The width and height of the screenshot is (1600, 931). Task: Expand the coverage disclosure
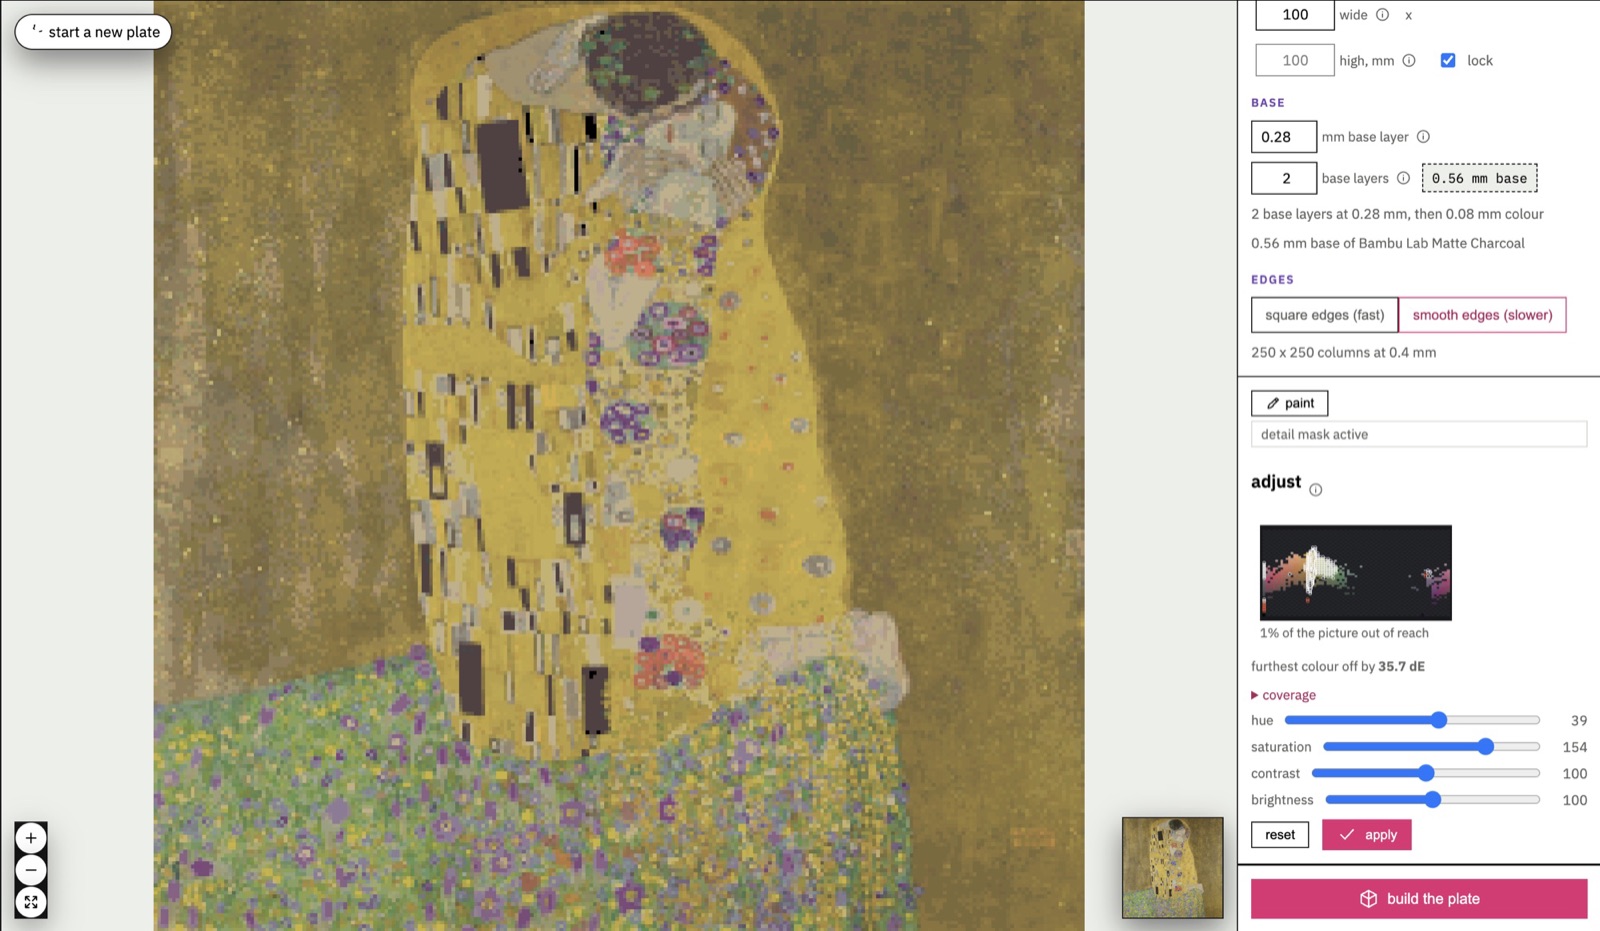[x=1283, y=695]
